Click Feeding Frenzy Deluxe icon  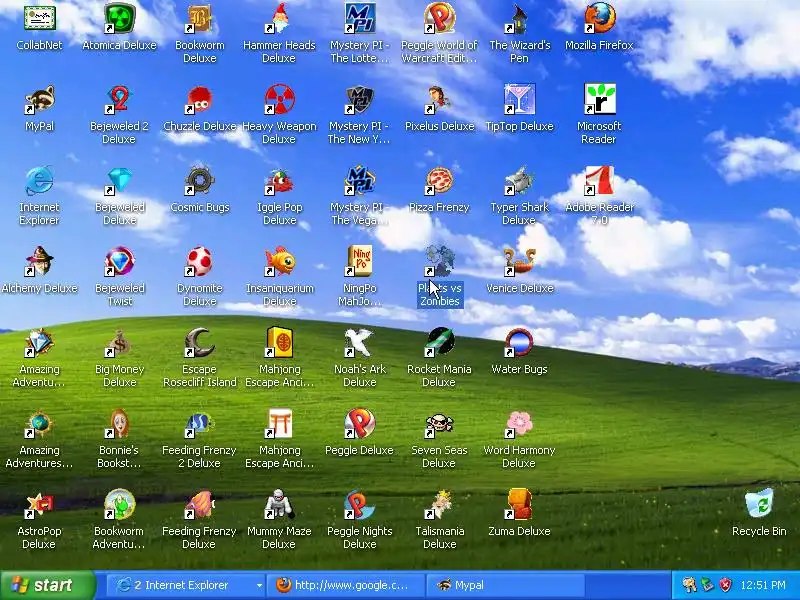point(199,505)
